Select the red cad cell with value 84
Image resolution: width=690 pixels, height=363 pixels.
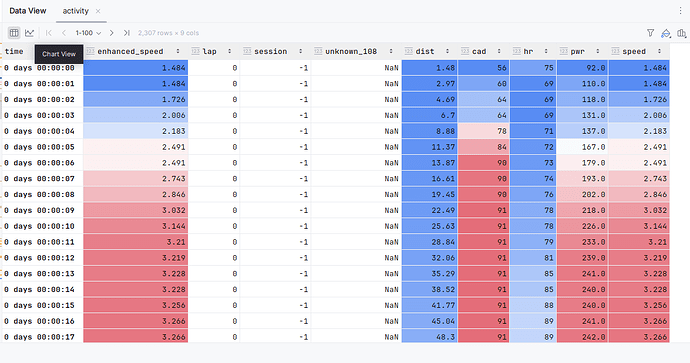point(484,147)
